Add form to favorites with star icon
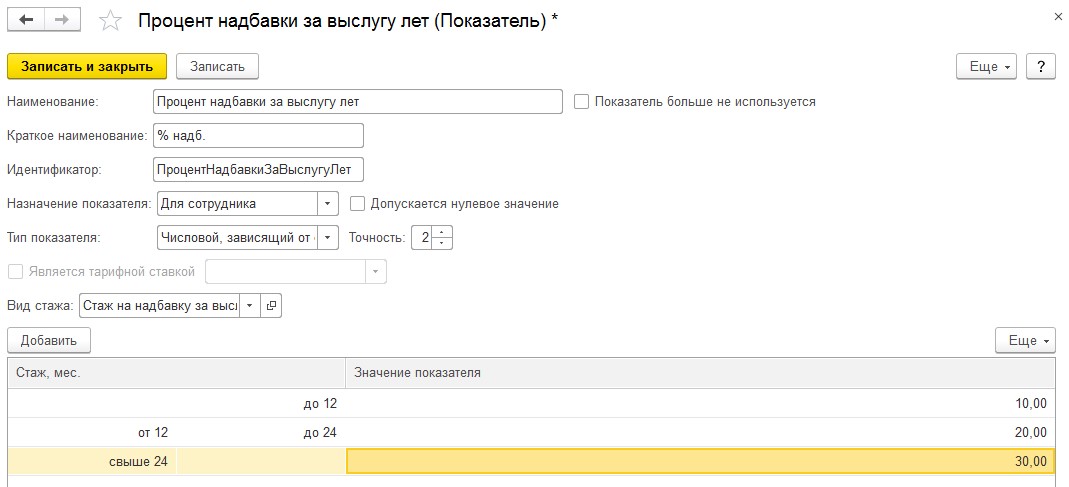Screen dimensions: 1069x487 coord(112,21)
